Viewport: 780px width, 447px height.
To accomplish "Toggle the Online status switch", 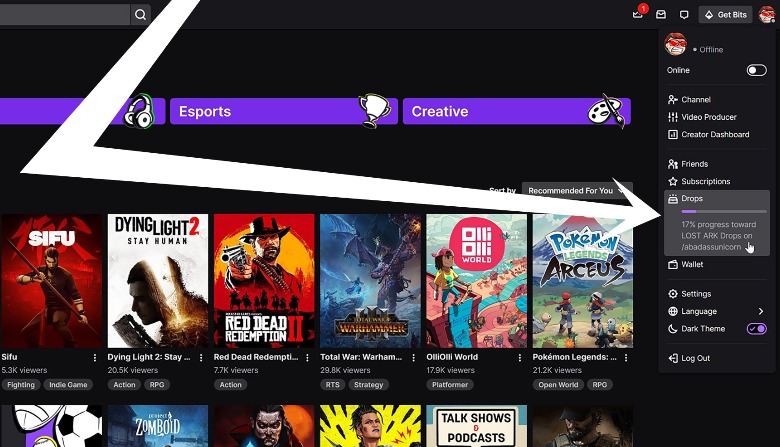I will click(x=756, y=71).
